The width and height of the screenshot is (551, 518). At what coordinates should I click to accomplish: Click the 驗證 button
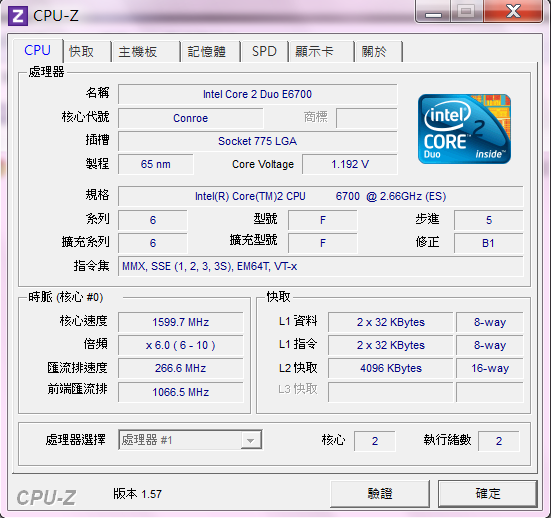point(380,494)
